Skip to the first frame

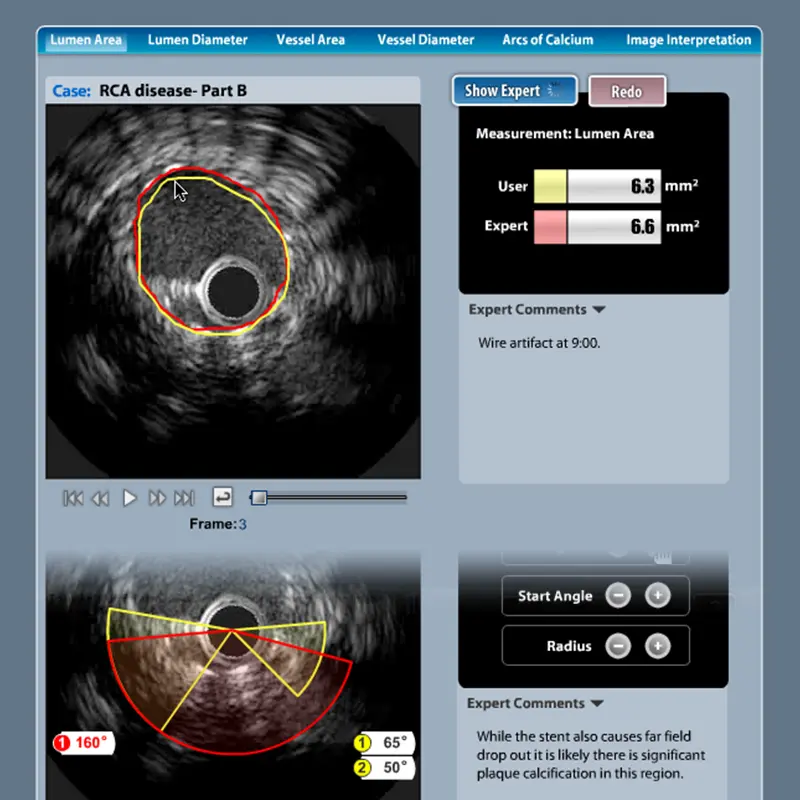71,498
